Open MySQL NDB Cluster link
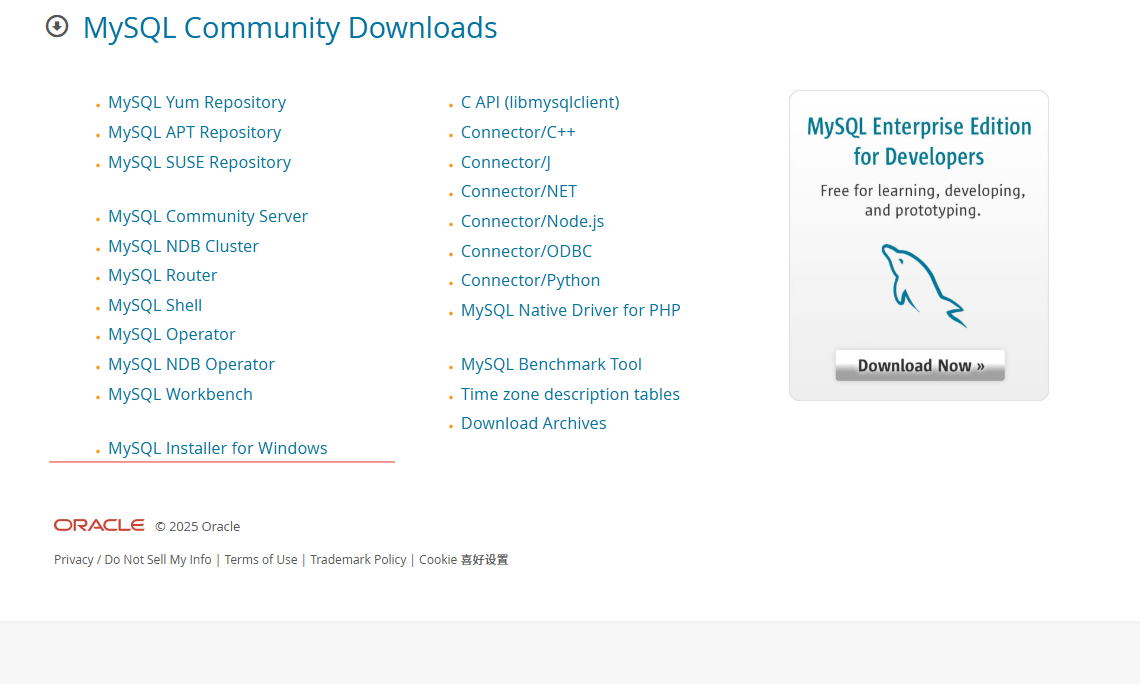 pyautogui.click(x=183, y=246)
